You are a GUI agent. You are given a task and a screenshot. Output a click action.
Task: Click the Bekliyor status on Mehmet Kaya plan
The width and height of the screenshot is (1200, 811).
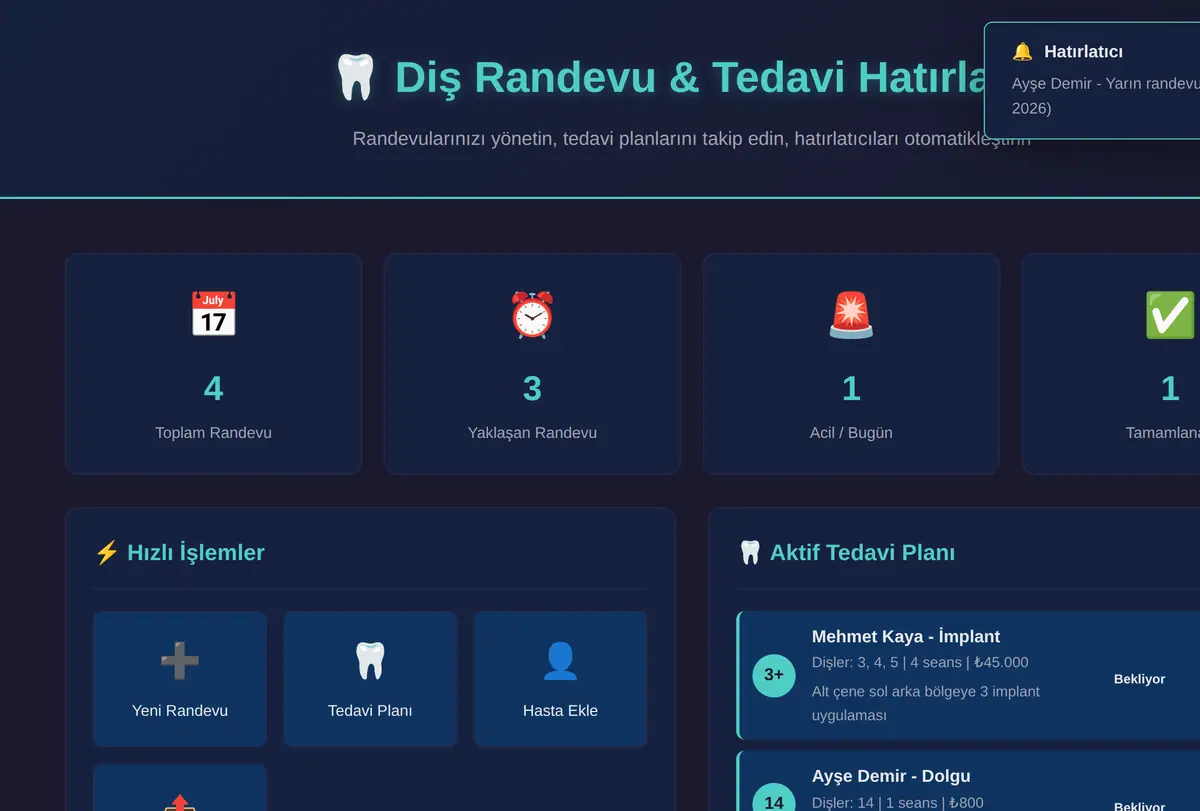click(1140, 679)
